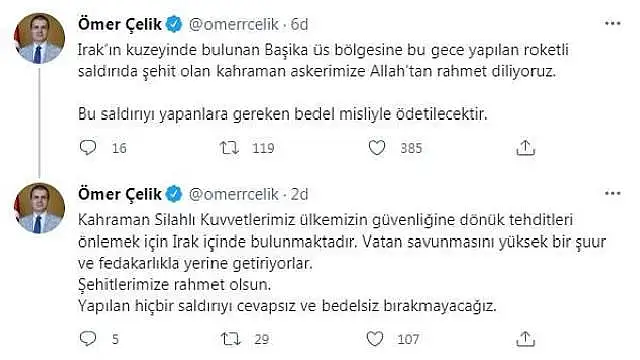Like the second tweet with 107 likes
The width and height of the screenshot is (640, 360).
tap(375, 338)
